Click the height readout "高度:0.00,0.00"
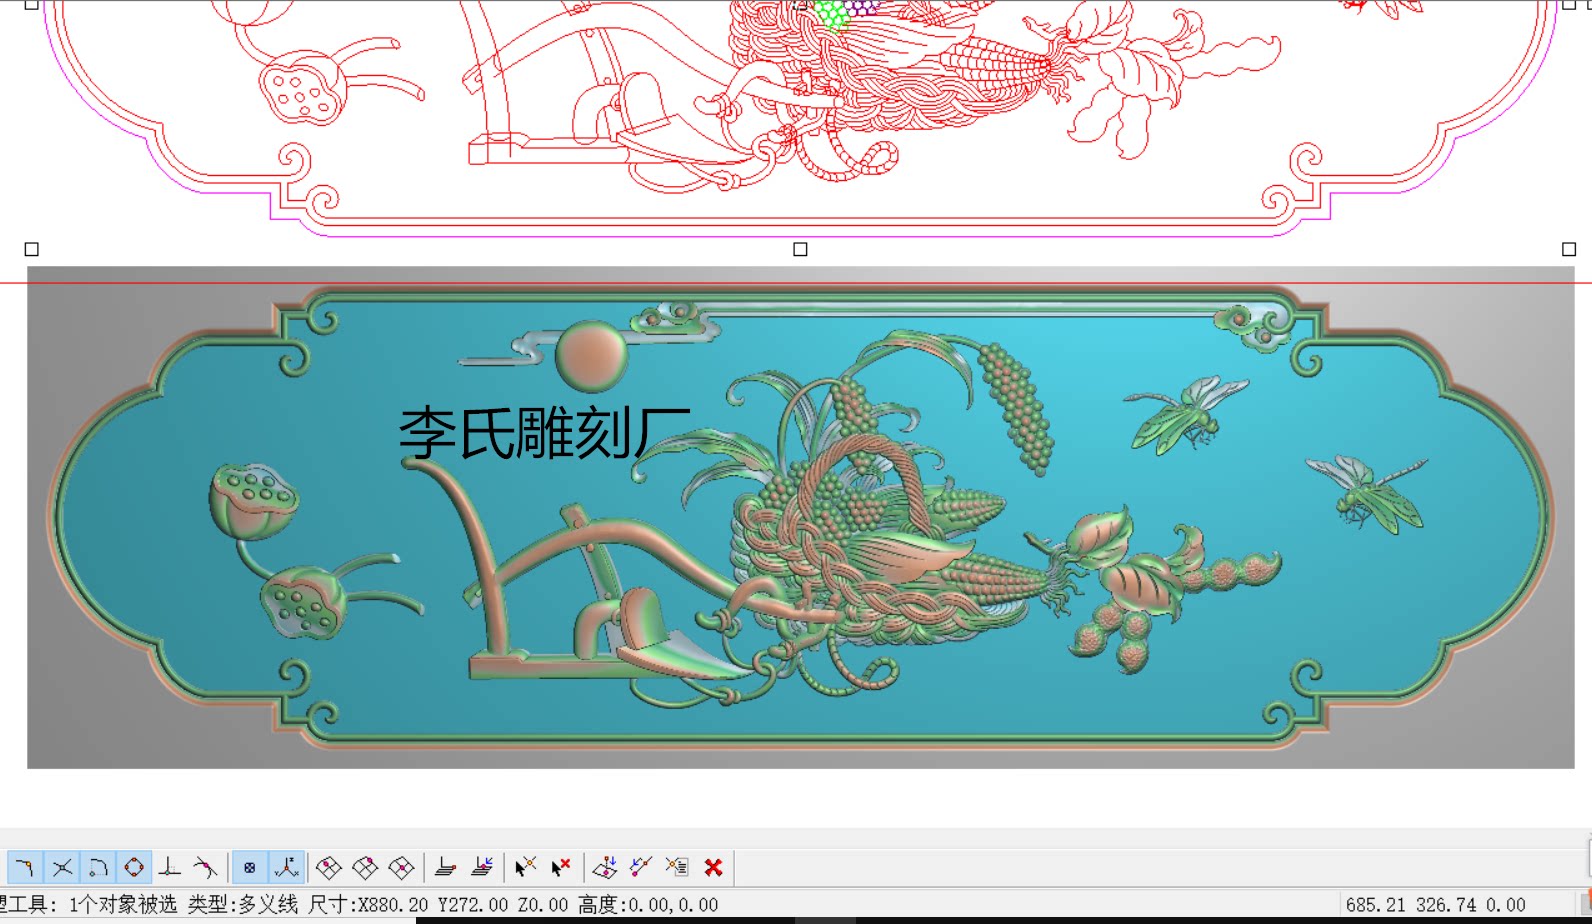 pyautogui.click(x=648, y=905)
